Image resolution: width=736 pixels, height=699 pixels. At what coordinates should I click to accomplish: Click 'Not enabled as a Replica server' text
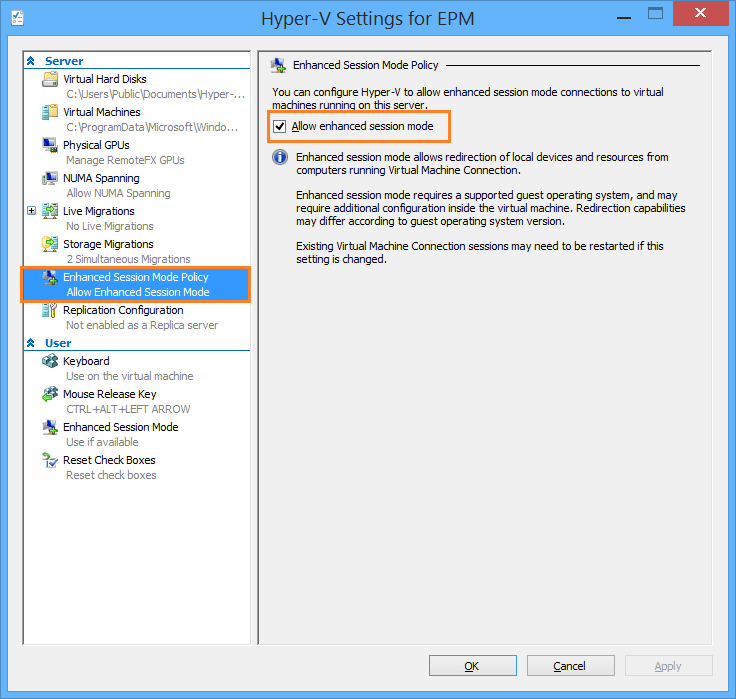142,325
